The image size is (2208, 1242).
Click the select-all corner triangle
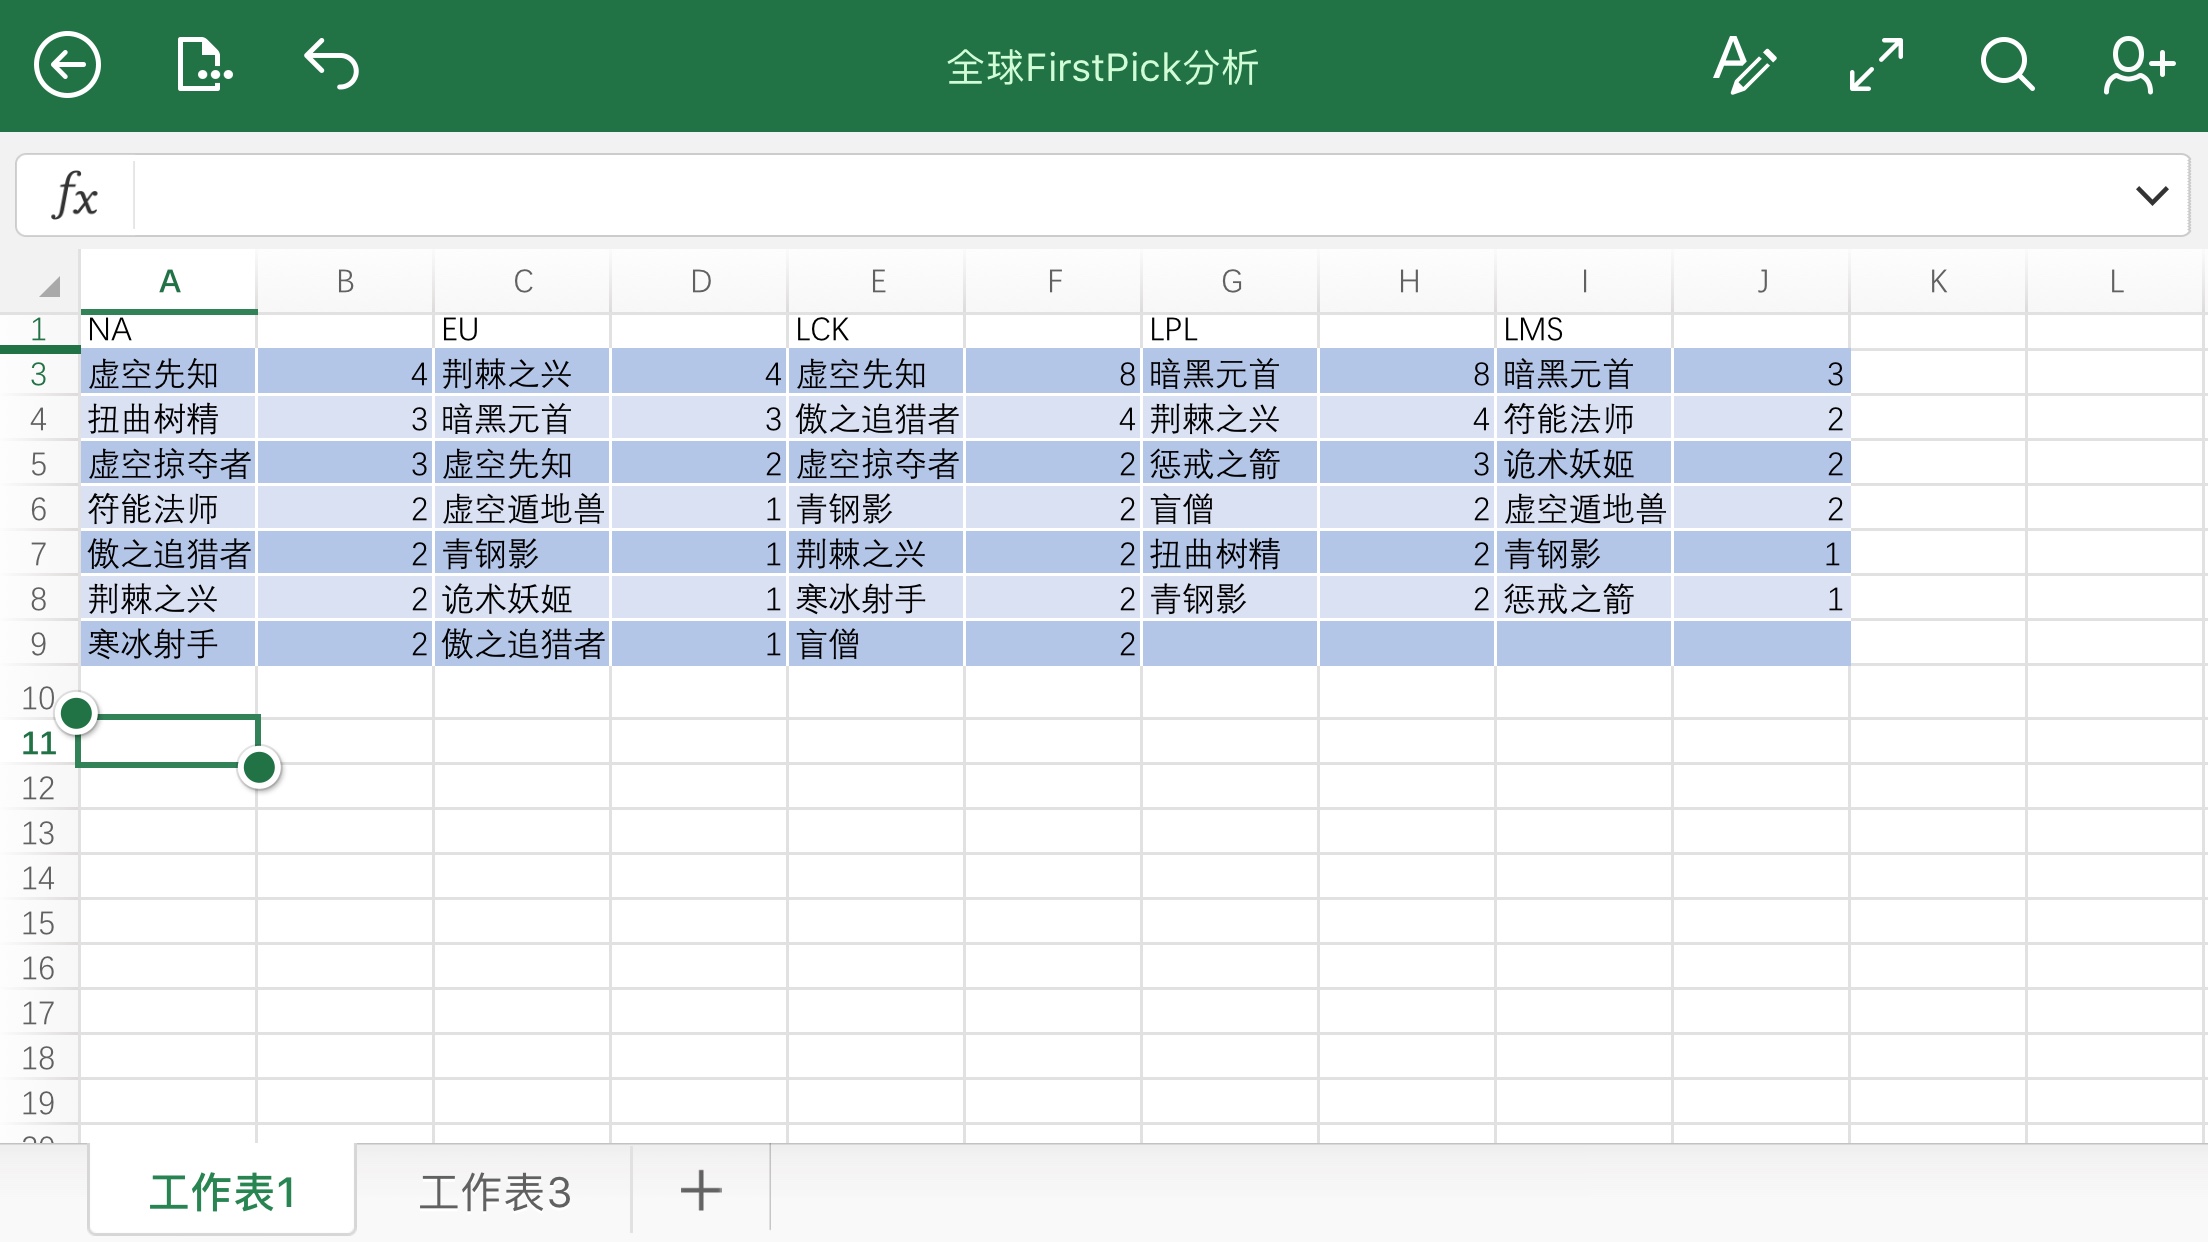click(x=49, y=286)
